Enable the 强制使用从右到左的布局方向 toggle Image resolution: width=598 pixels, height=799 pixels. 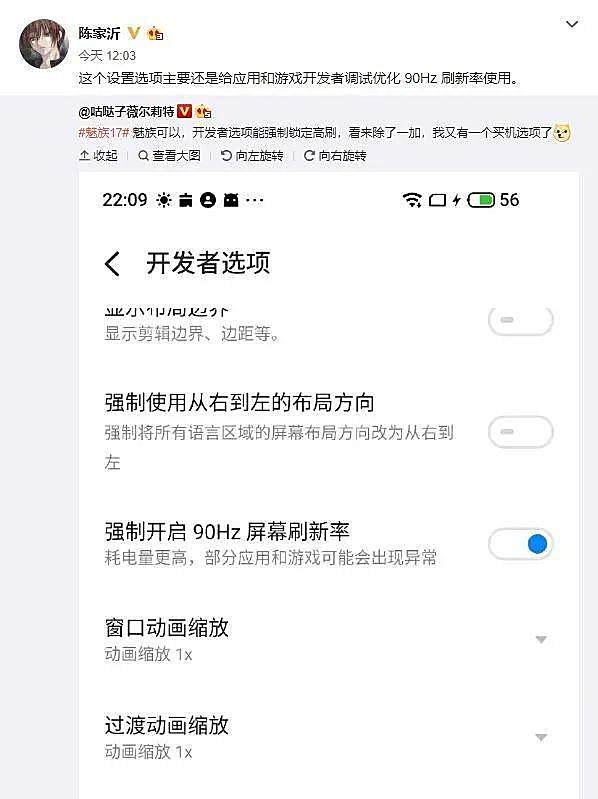pyautogui.click(x=520, y=432)
